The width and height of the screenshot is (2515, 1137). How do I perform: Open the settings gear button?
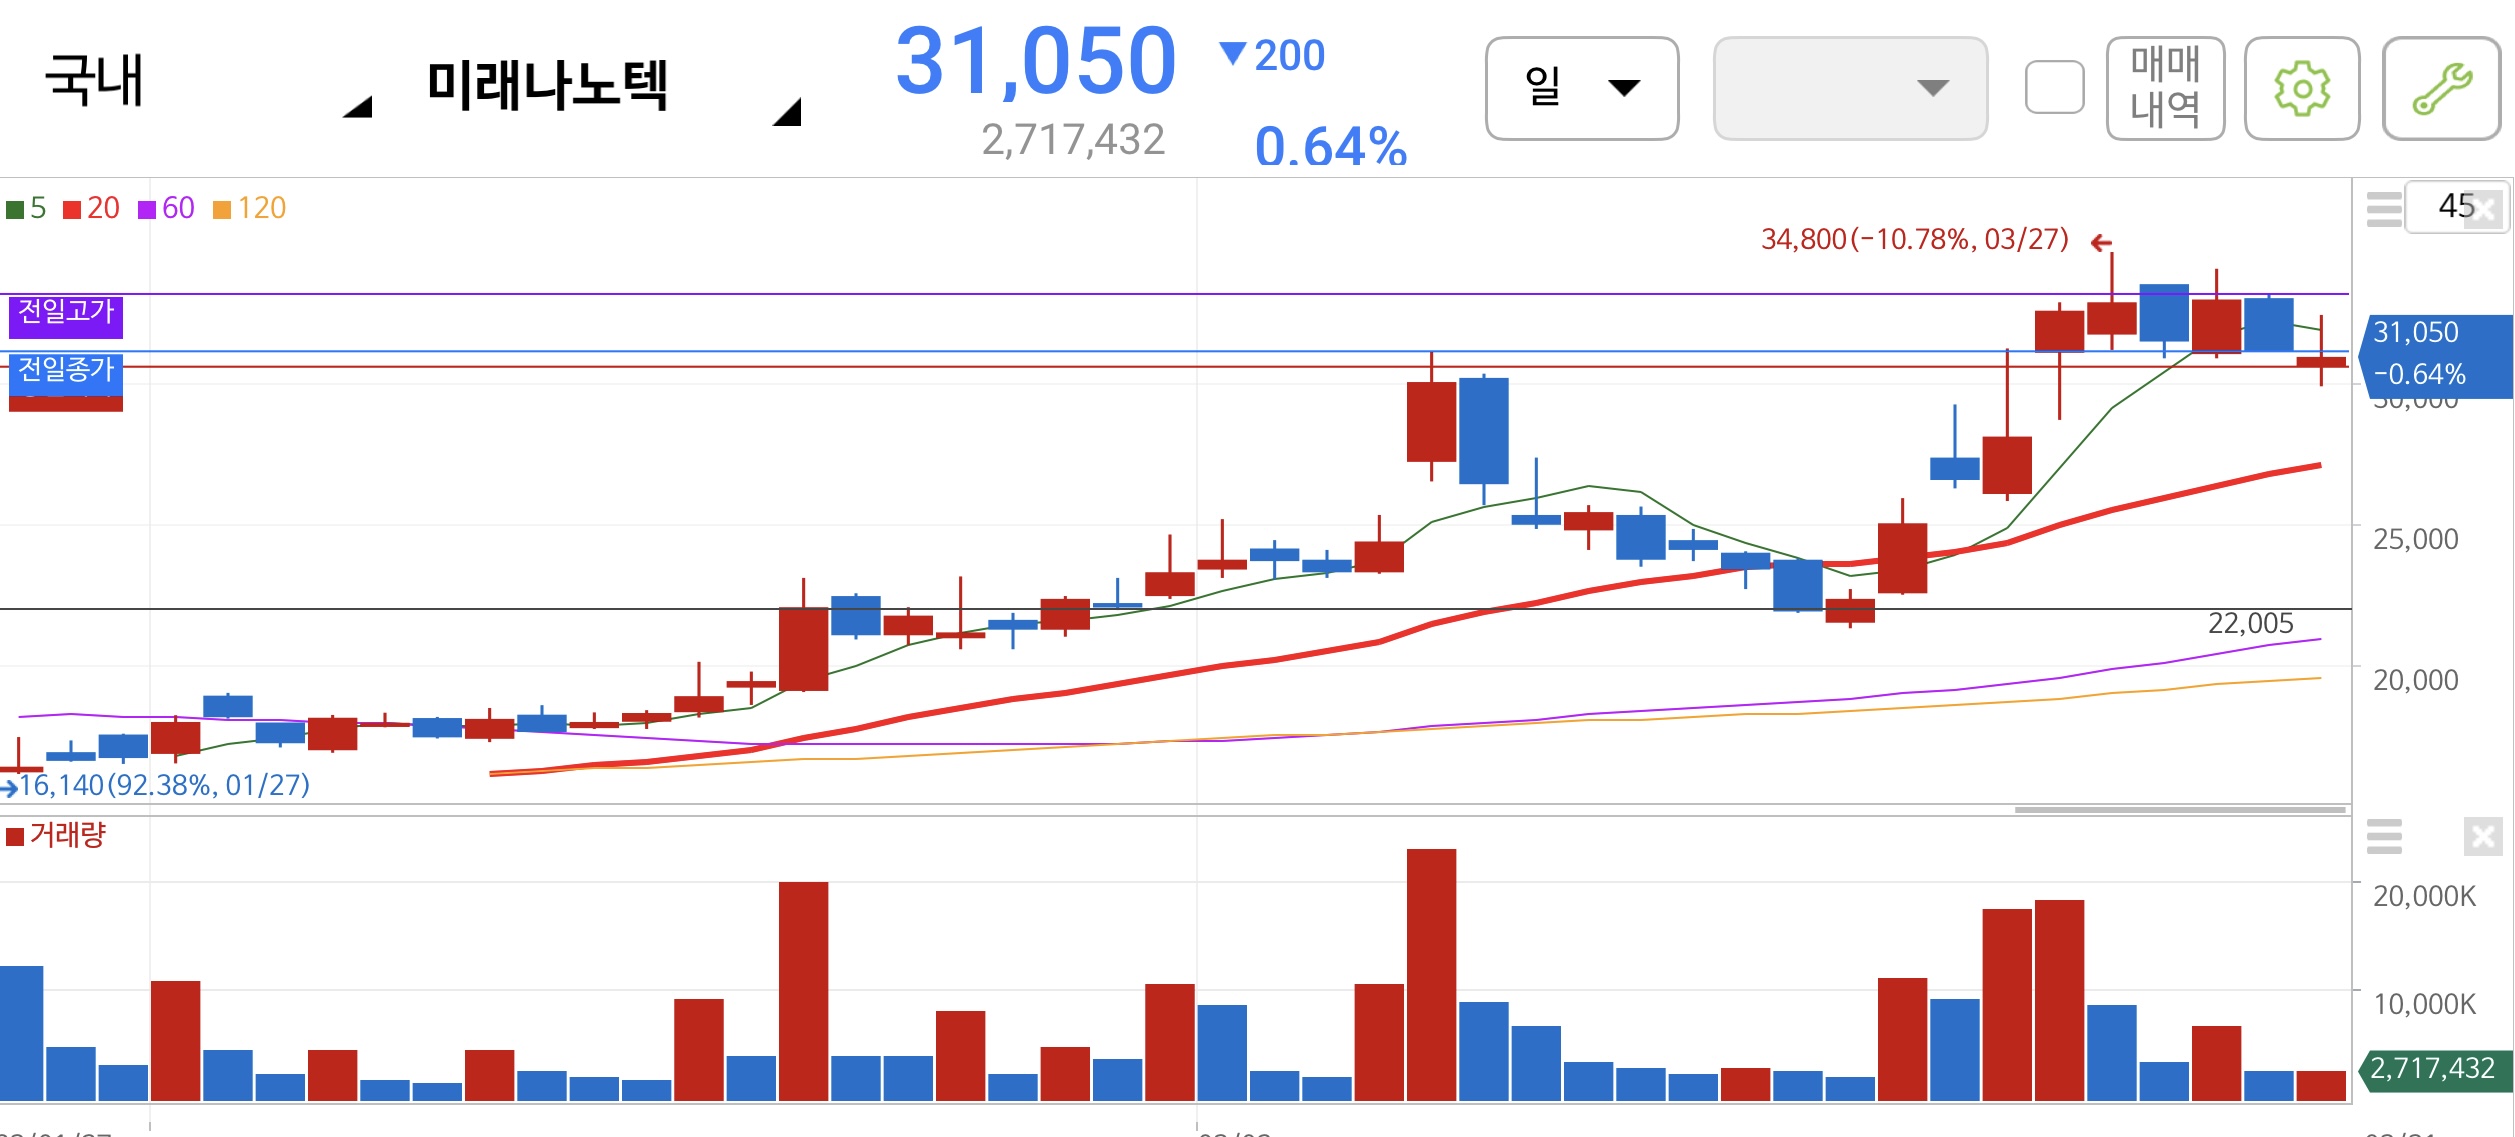2301,88
